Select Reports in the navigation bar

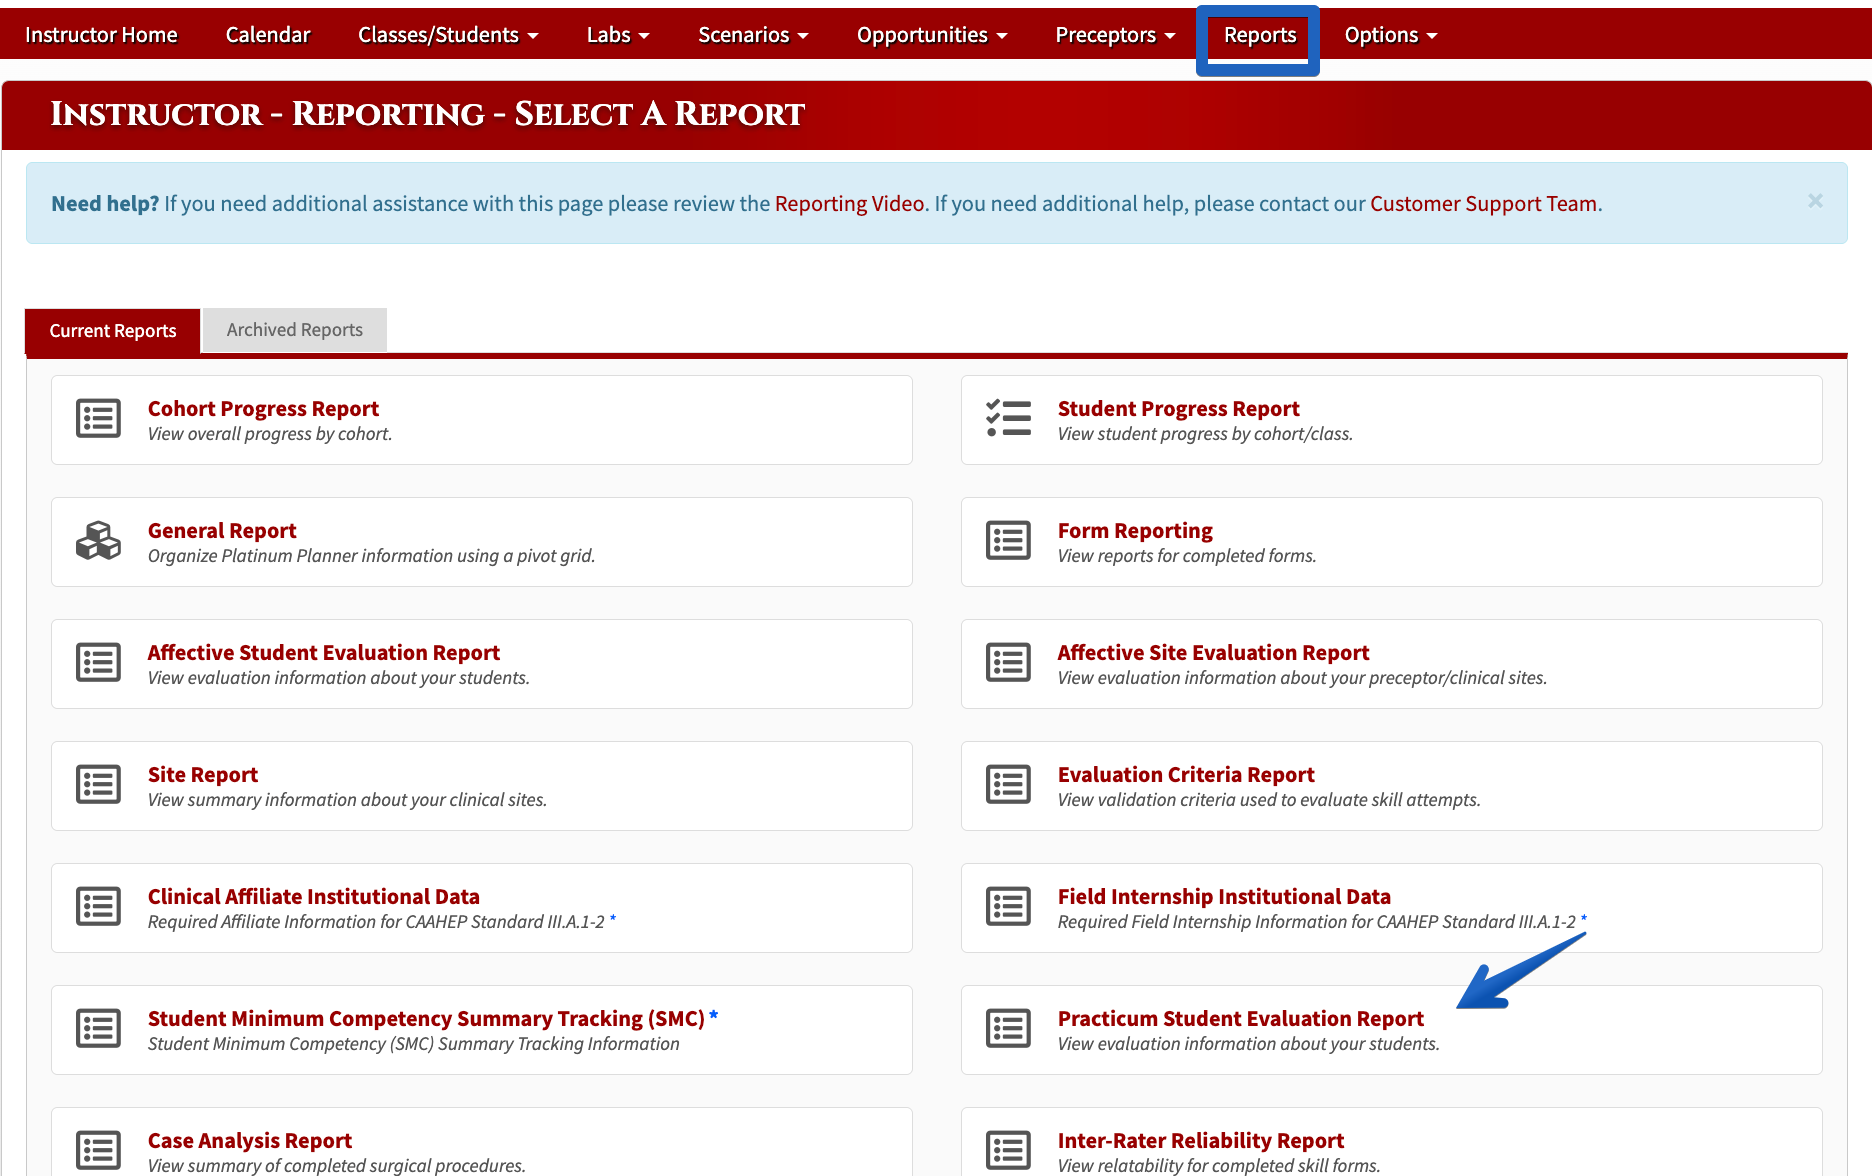pyautogui.click(x=1260, y=35)
